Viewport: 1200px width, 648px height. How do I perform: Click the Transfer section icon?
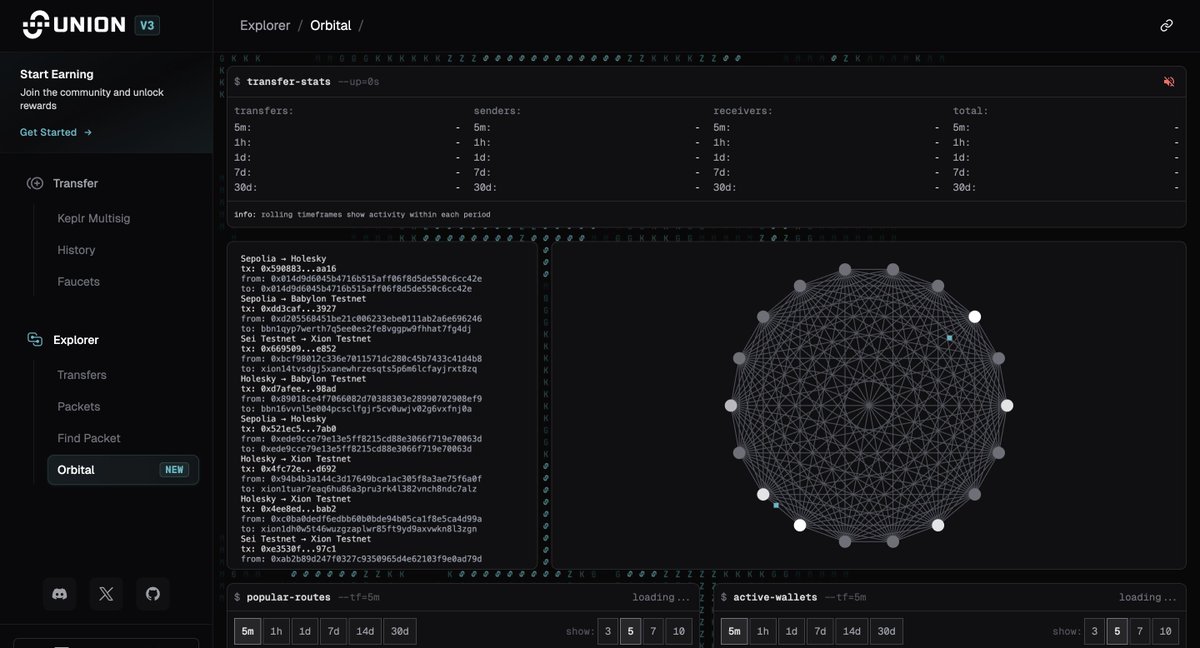[x=35, y=183]
